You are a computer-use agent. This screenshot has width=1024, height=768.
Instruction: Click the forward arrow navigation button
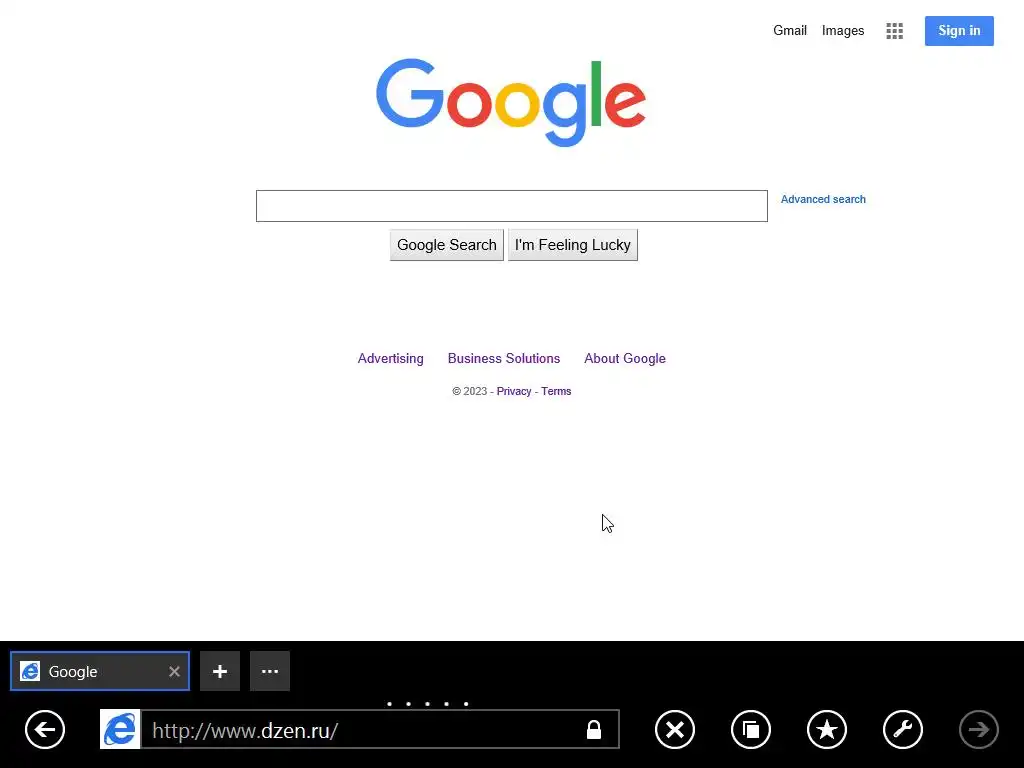coord(978,729)
